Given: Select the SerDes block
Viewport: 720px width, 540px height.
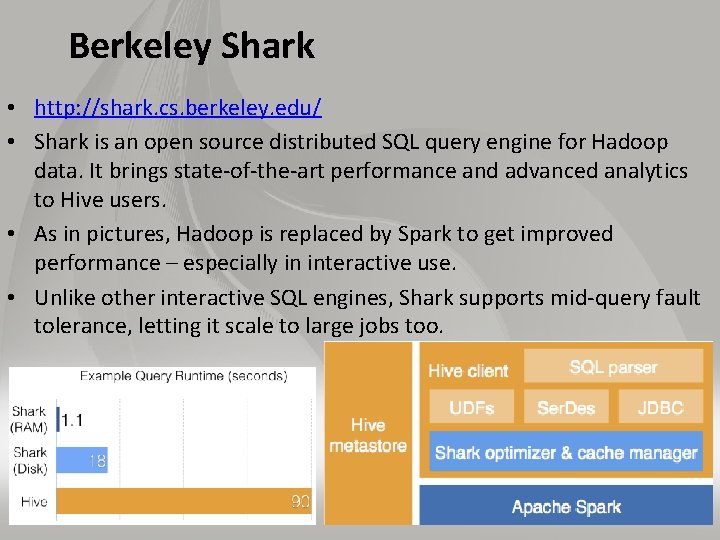Looking at the screenshot, I should point(566,407).
